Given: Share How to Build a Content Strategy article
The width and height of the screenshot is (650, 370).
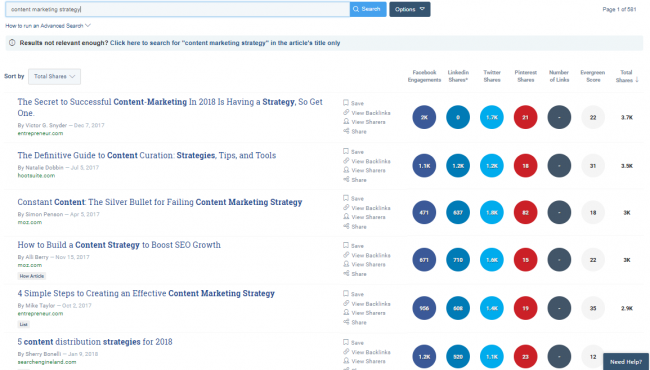Looking at the screenshot, I should point(355,274).
